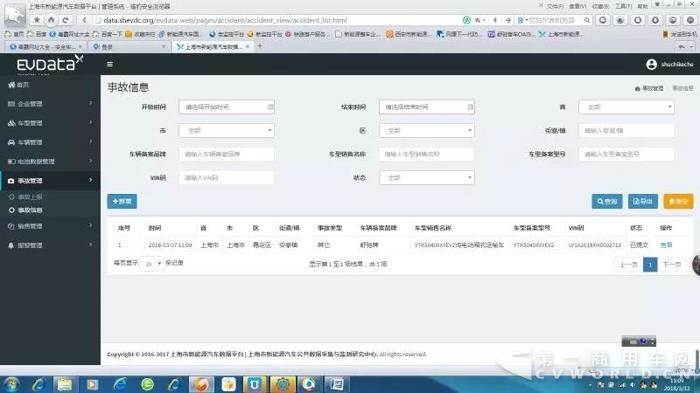Image resolution: width=700 pixels, height=393 pixels.
Task: Toggle the sidebar with the hamburger icon
Action: 110,64
